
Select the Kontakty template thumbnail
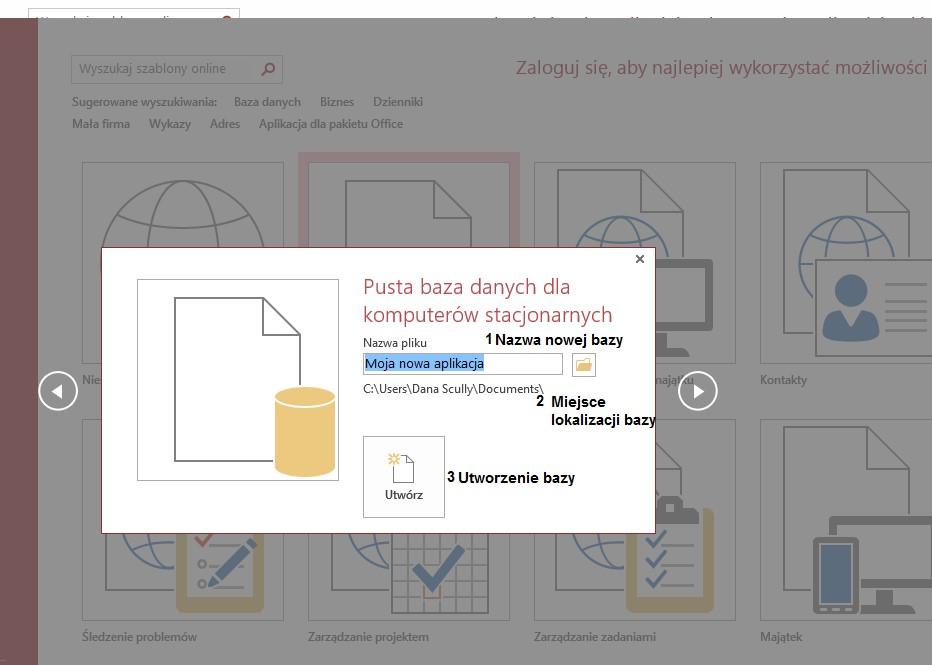(846, 263)
